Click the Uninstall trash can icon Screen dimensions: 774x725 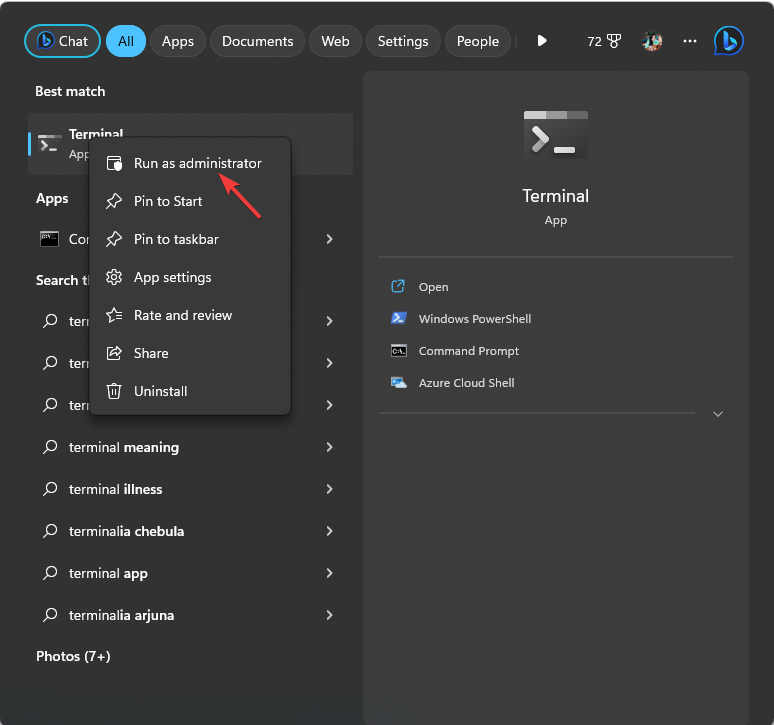[114, 391]
